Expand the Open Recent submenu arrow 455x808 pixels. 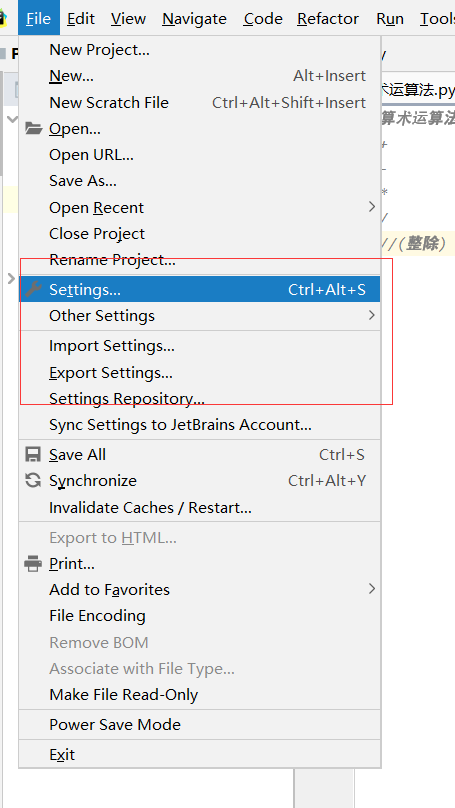point(372,207)
